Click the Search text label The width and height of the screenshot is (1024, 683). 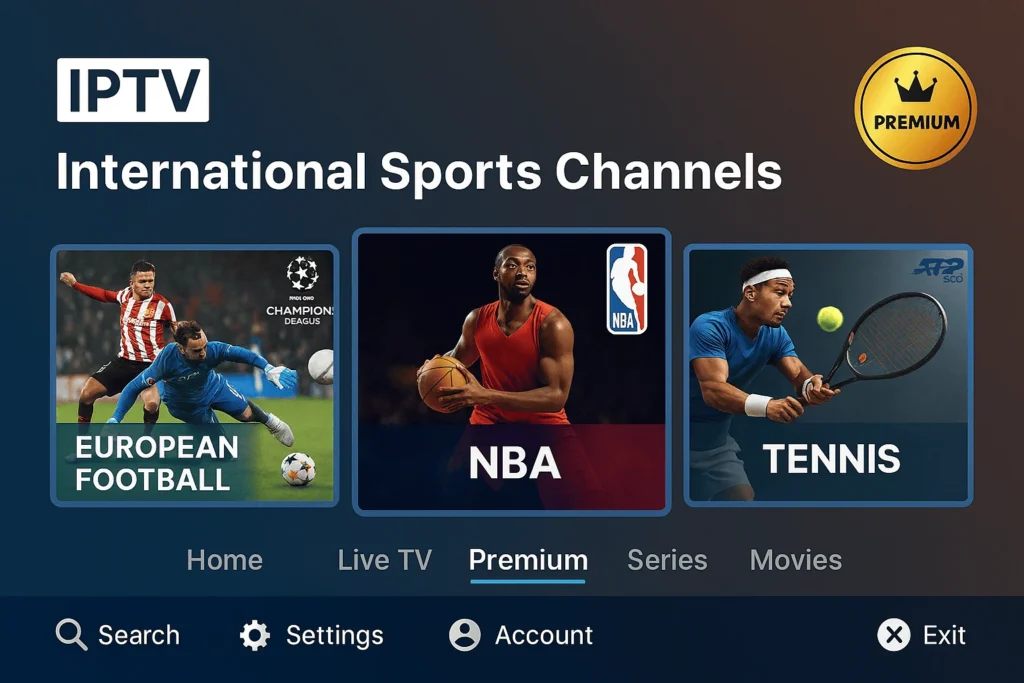(x=138, y=635)
